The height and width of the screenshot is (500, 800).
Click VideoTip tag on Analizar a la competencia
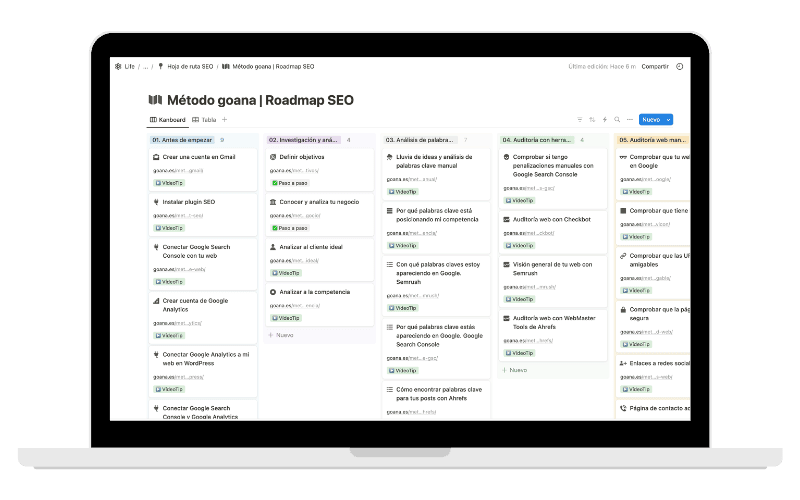pos(286,318)
